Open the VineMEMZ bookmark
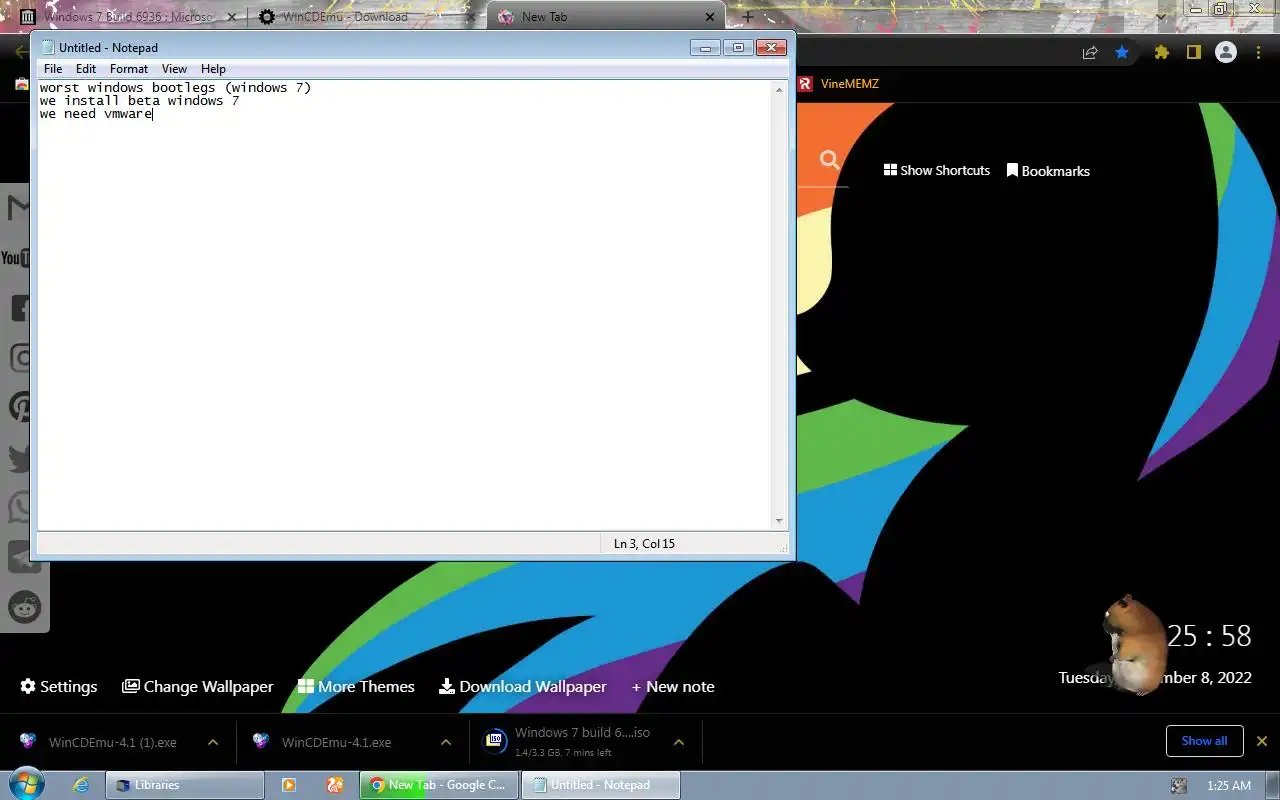This screenshot has width=1280, height=800. point(839,84)
